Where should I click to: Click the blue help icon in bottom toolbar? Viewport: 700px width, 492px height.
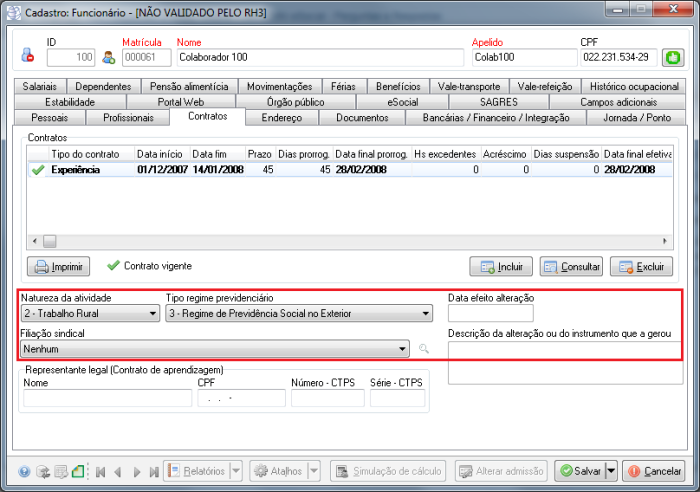(x=25, y=471)
